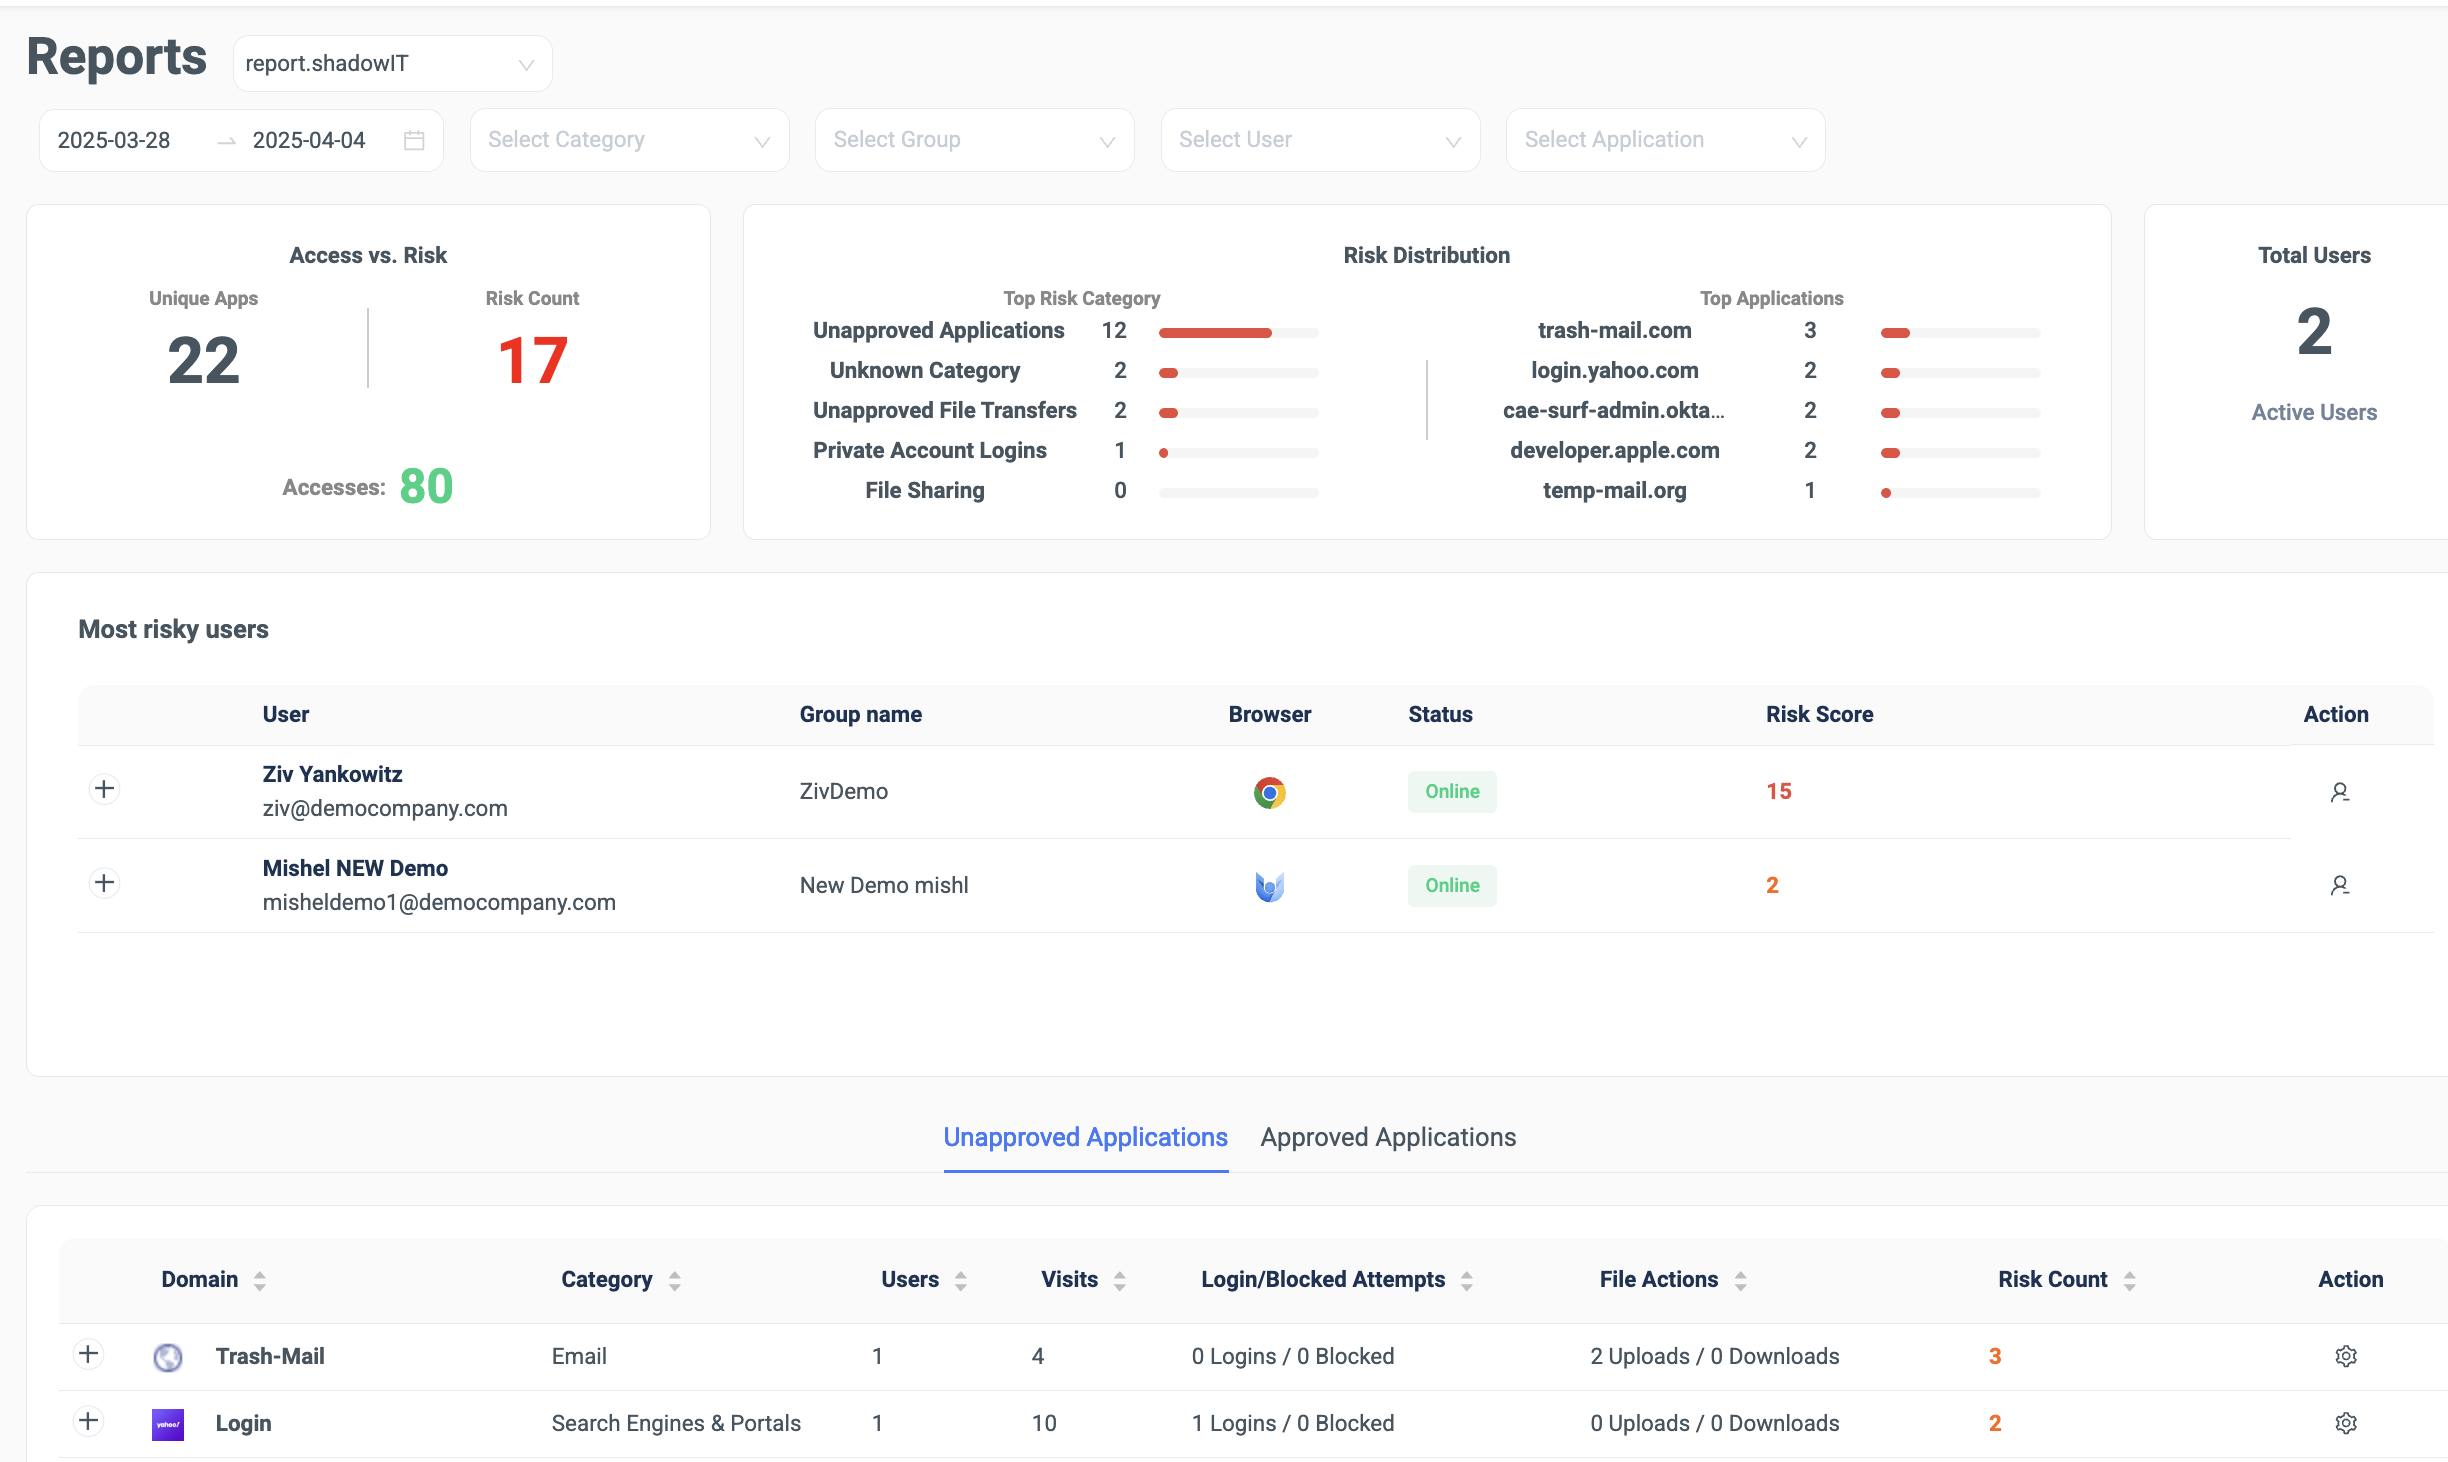Click the Active Users link
The height and width of the screenshot is (1462, 2448).
(2314, 412)
